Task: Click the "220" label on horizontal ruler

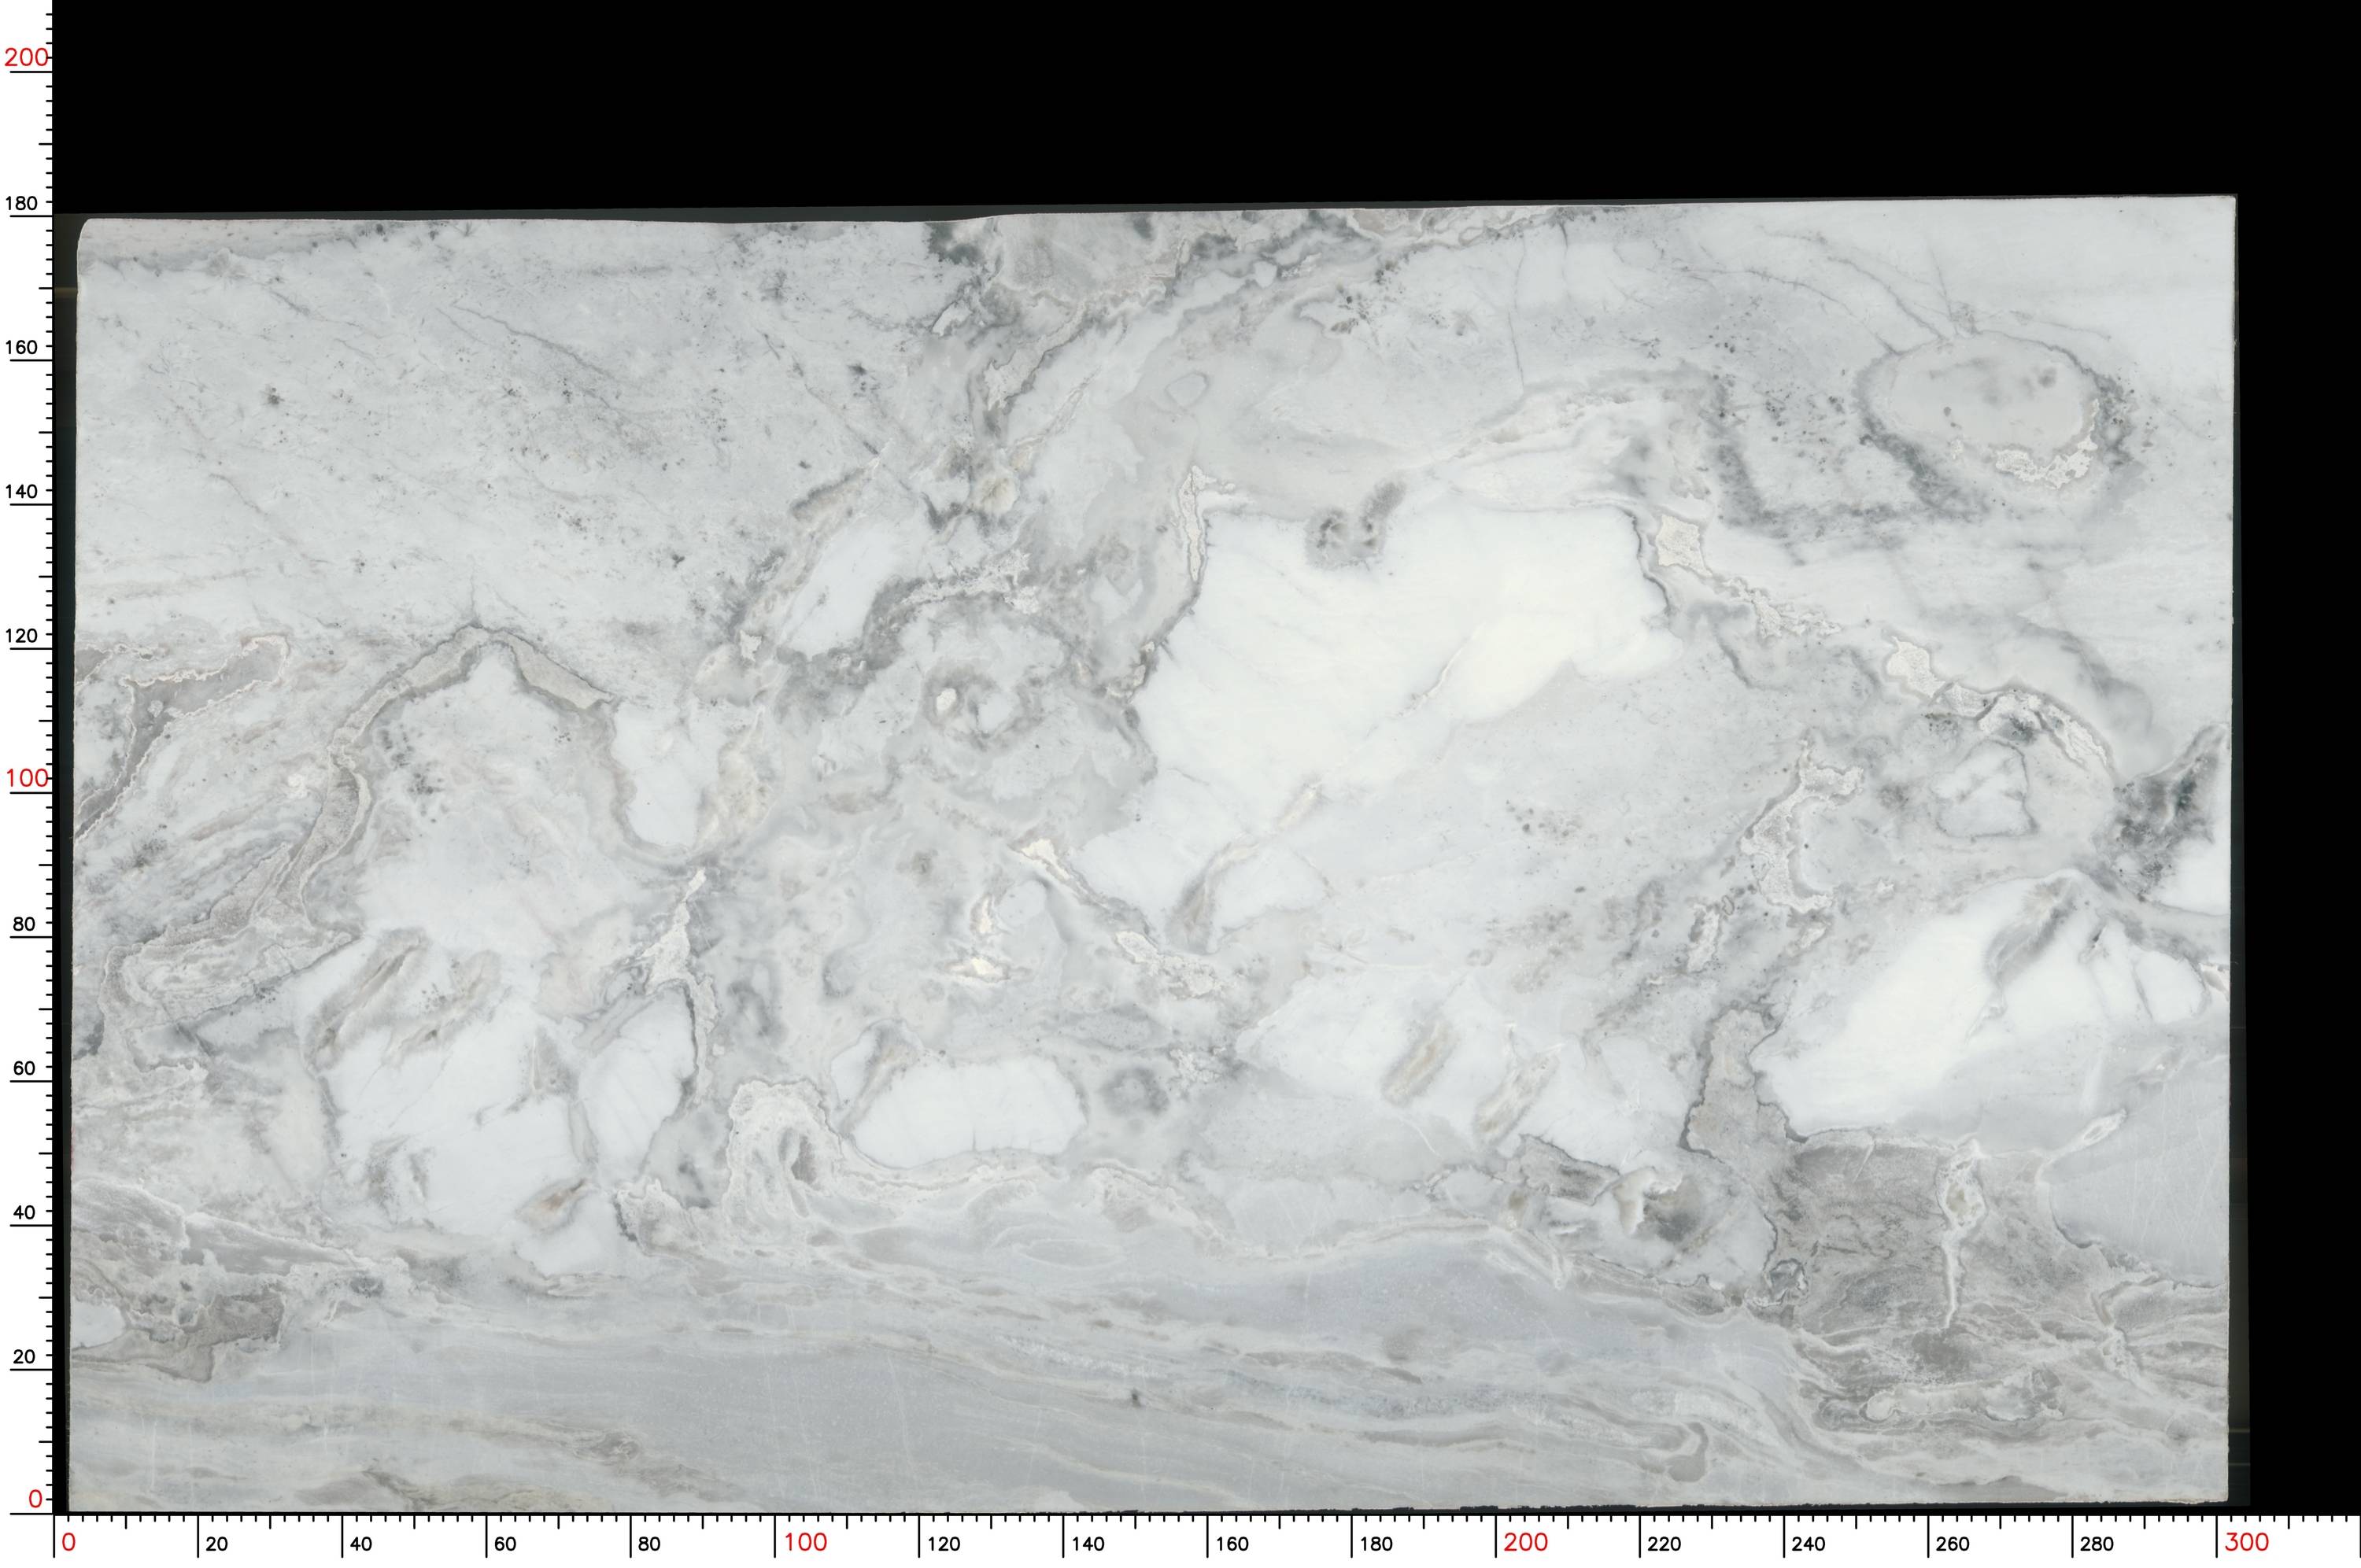Action: pyautogui.click(x=1664, y=1544)
